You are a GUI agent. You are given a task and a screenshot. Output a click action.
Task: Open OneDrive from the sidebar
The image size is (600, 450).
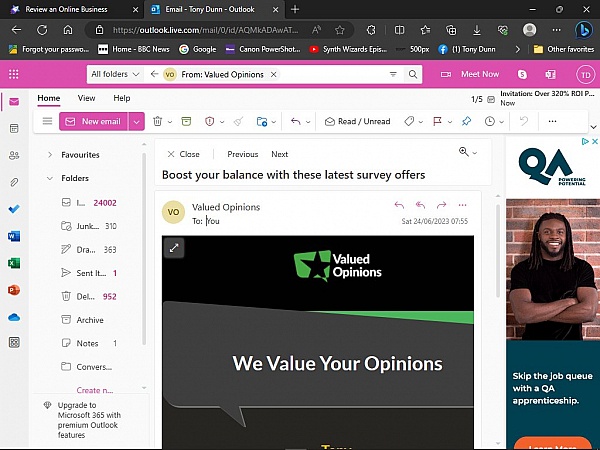[14, 317]
